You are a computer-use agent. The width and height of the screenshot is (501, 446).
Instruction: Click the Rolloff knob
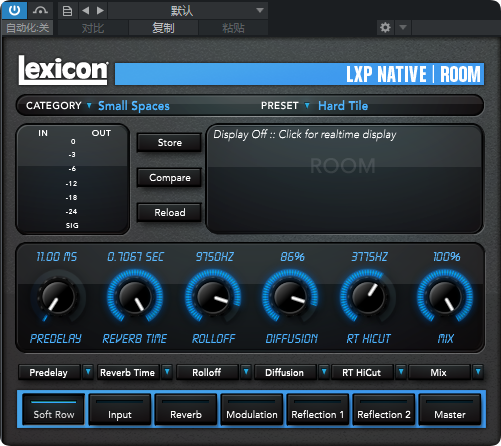click(x=213, y=297)
